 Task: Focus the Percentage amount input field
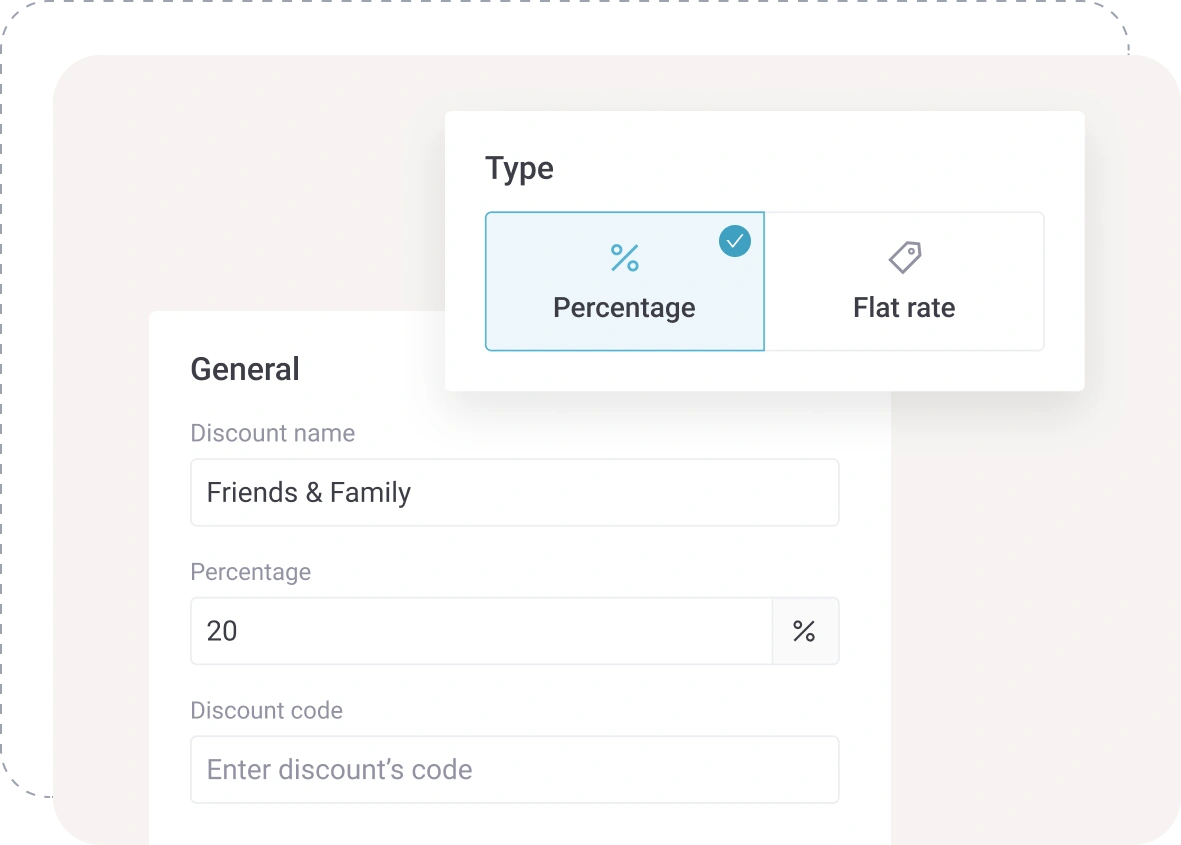click(480, 631)
